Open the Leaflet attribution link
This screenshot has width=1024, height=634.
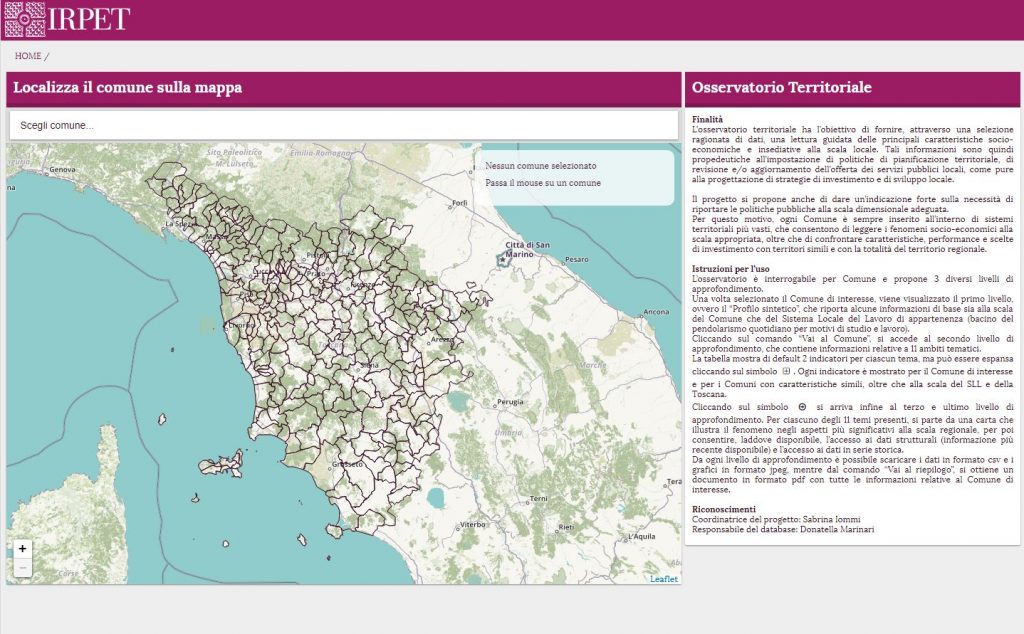(664, 579)
